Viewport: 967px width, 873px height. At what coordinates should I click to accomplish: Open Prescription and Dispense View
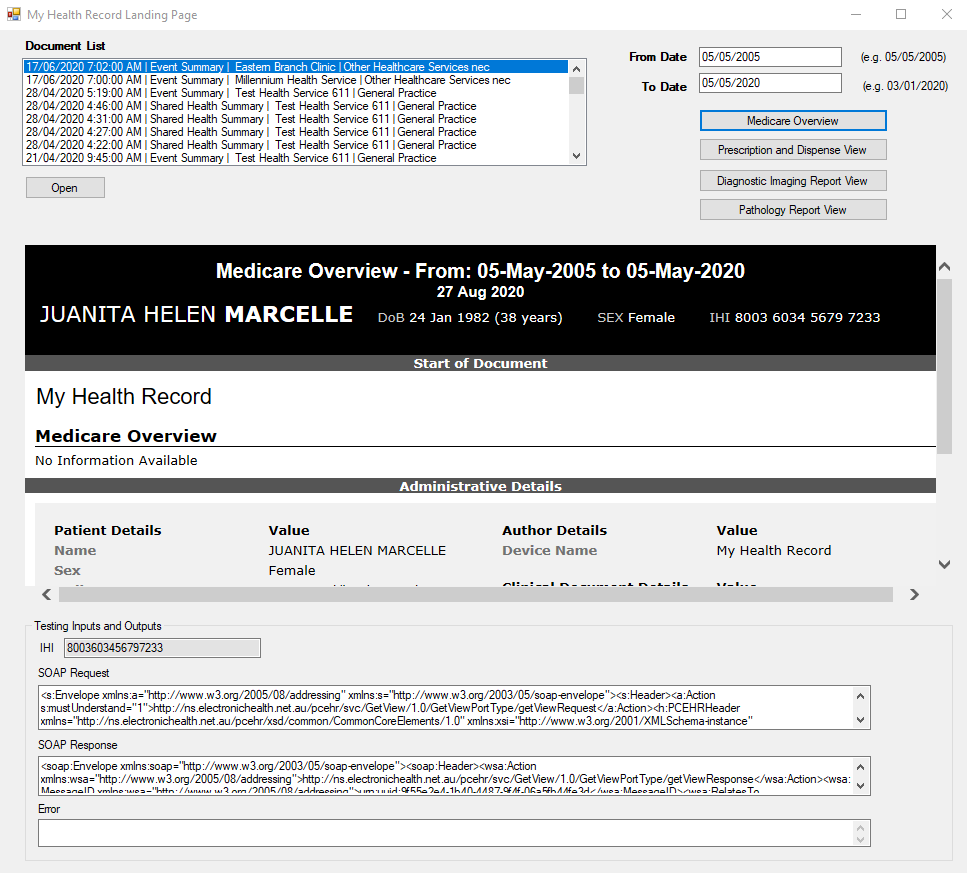pos(792,150)
